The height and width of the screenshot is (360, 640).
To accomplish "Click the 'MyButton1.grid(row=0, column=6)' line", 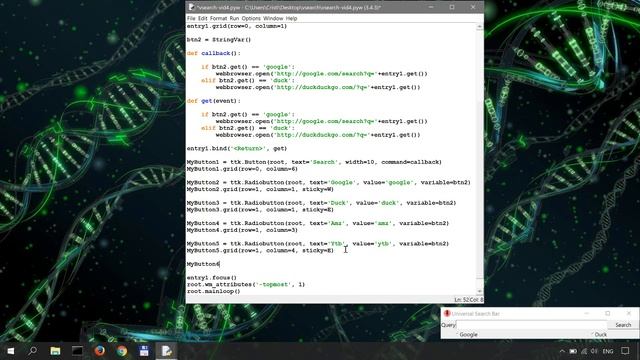I will [x=242, y=169].
